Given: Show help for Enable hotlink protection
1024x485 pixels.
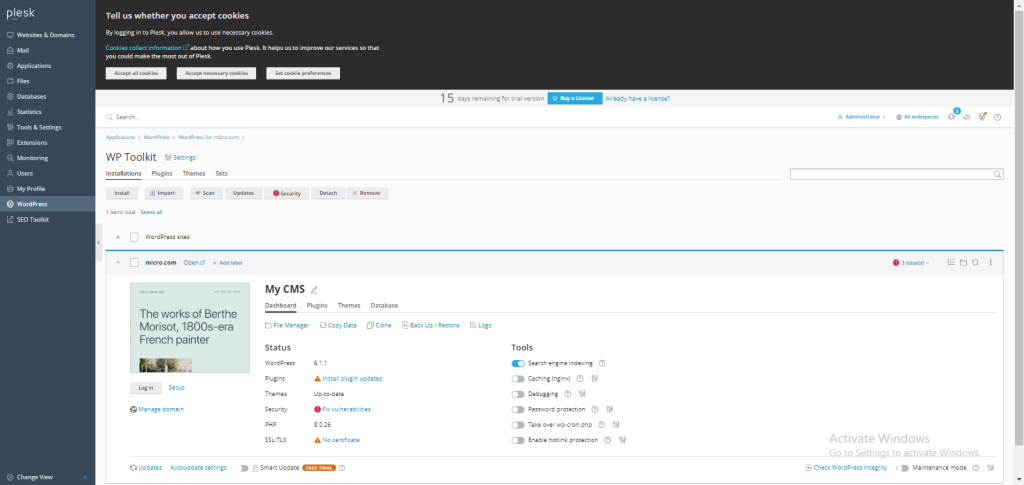Looking at the screenshot, I should pos(607,440).
